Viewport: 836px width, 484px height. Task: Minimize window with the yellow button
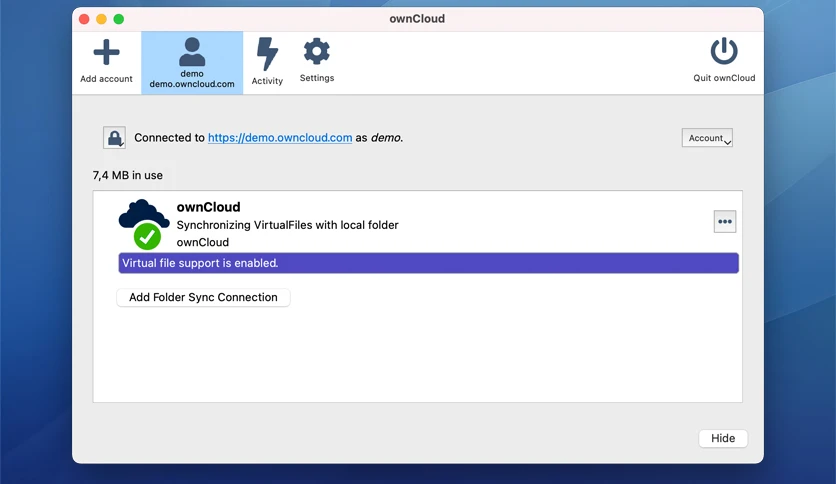click(101, 19)
